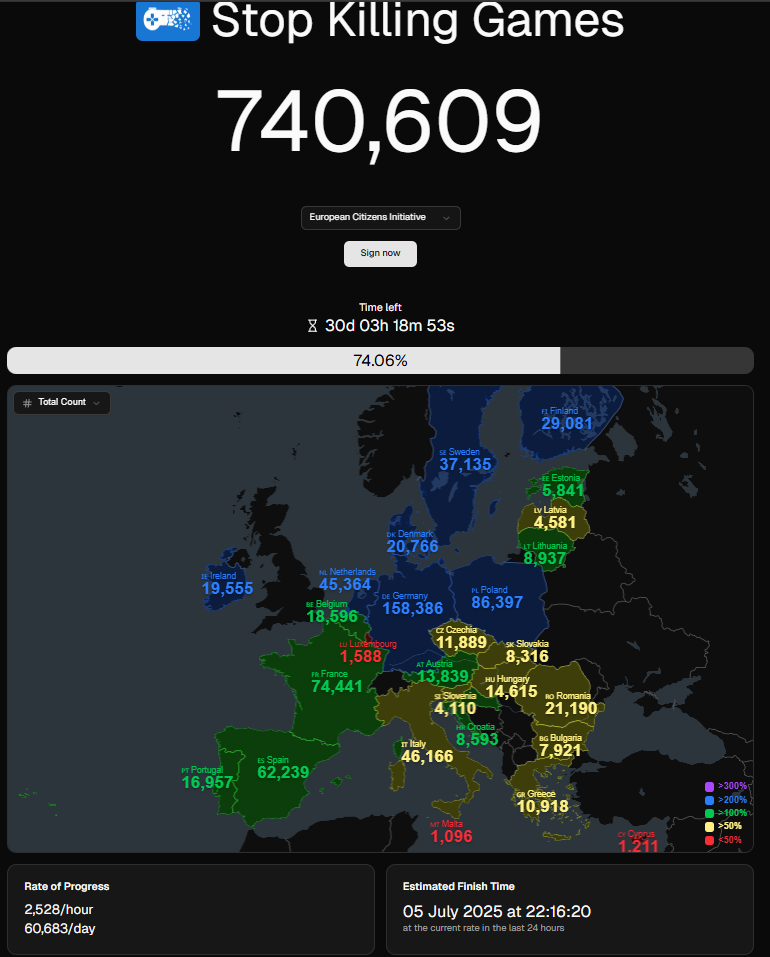Click the 30d 03h 18m 53s countdown

[x=389, y=326]
